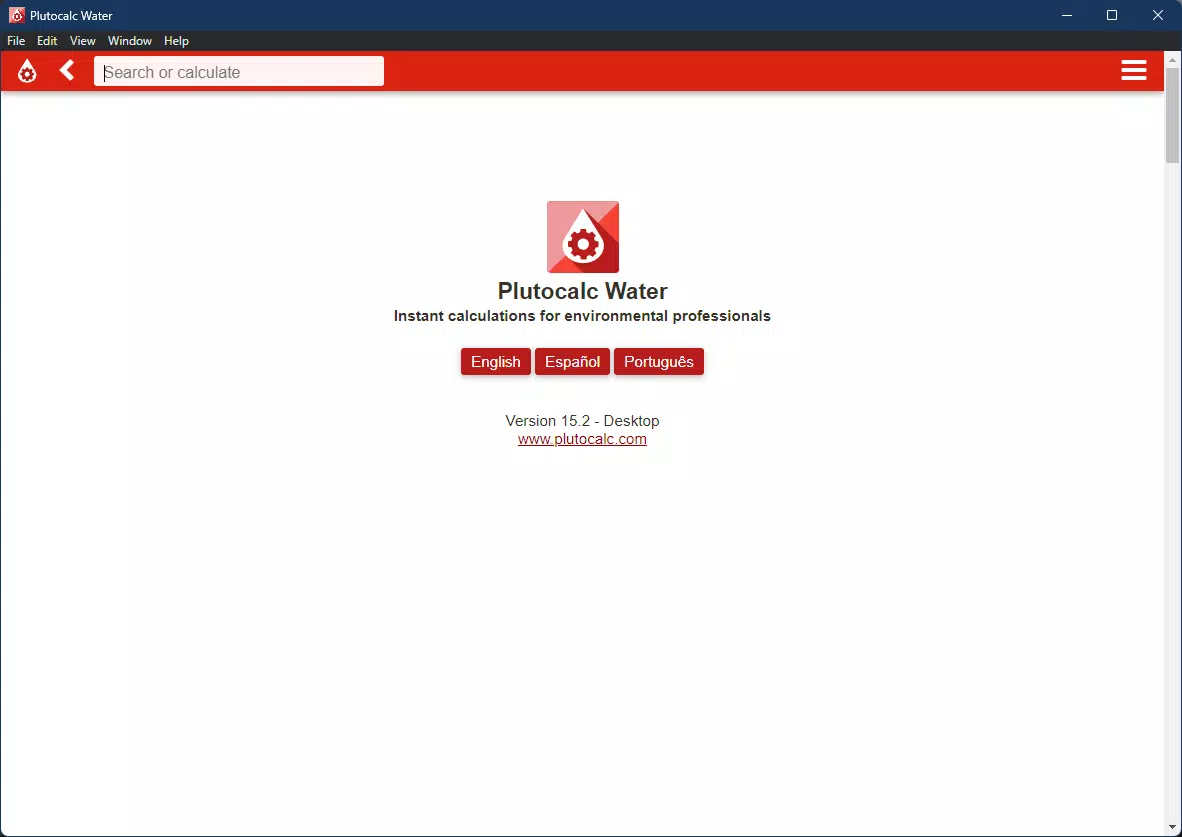Open the View menu

(x=82, y=41)
